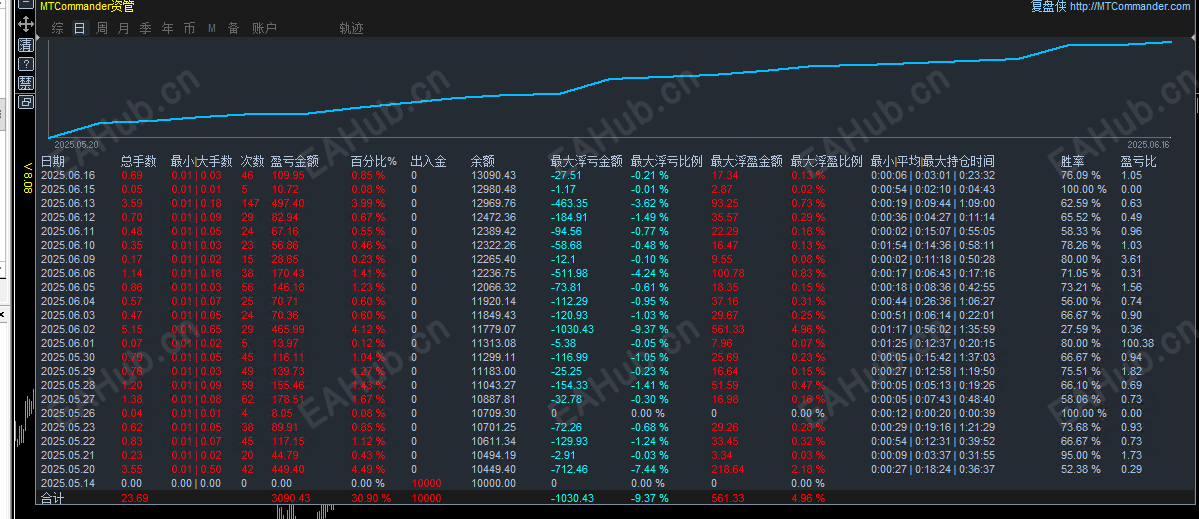Switch to the 轨迹 track tab
1199x519 pixels.
point(352,28)
